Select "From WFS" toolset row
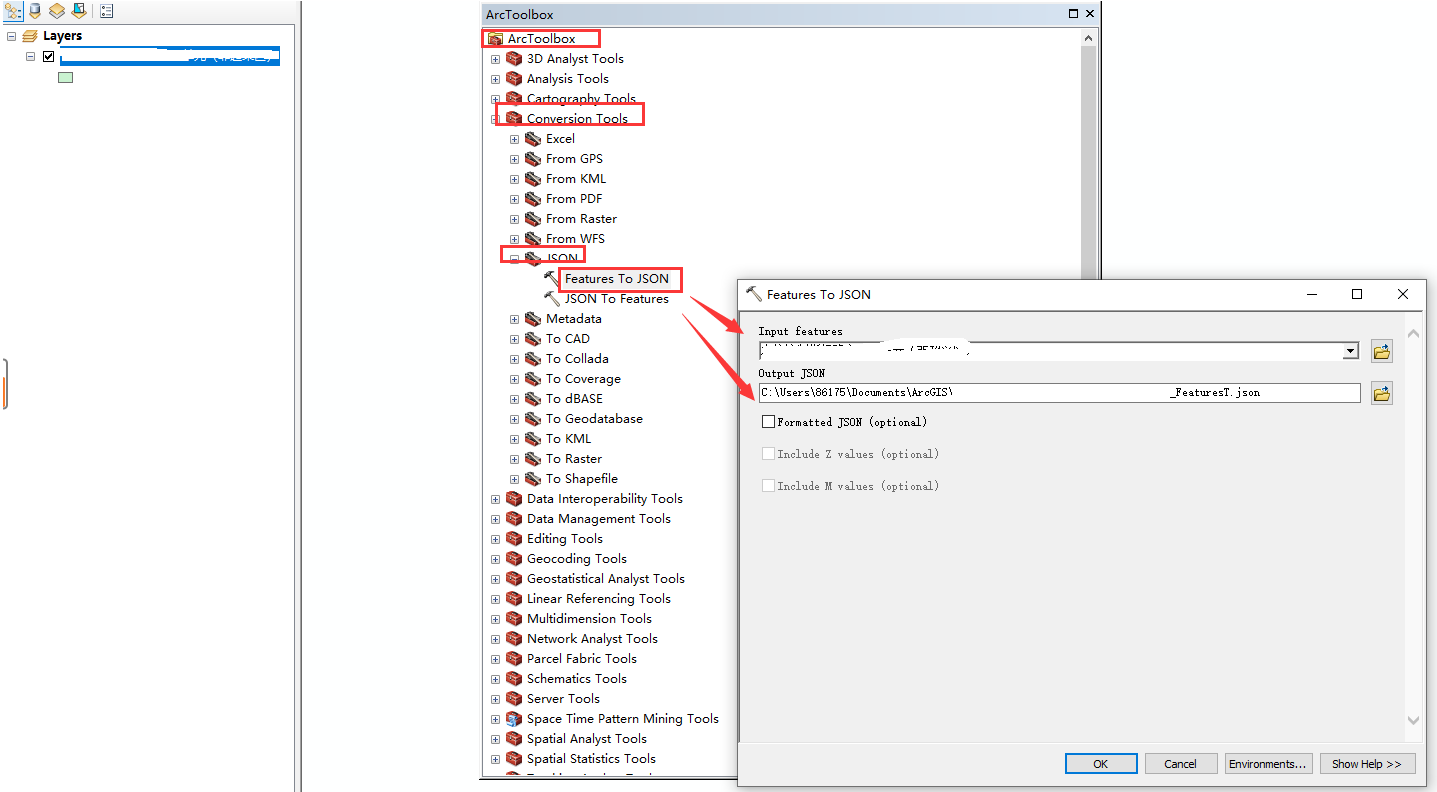The width and height of the screenshot is (1437, 792). coord(575,239)
